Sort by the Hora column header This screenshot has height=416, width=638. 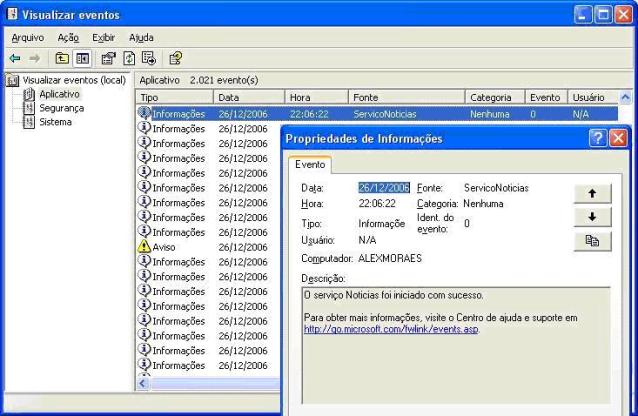[317, 98]
